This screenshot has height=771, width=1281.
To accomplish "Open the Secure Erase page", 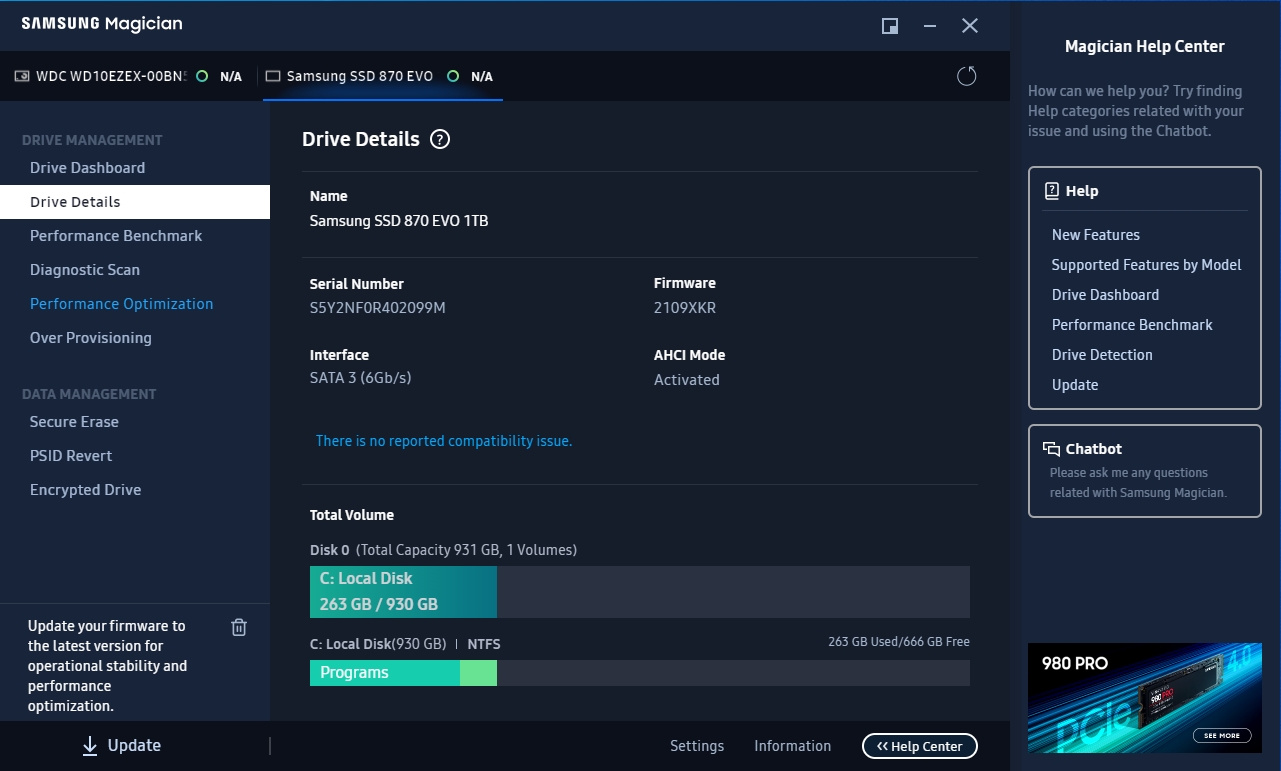I will (74, 422).
